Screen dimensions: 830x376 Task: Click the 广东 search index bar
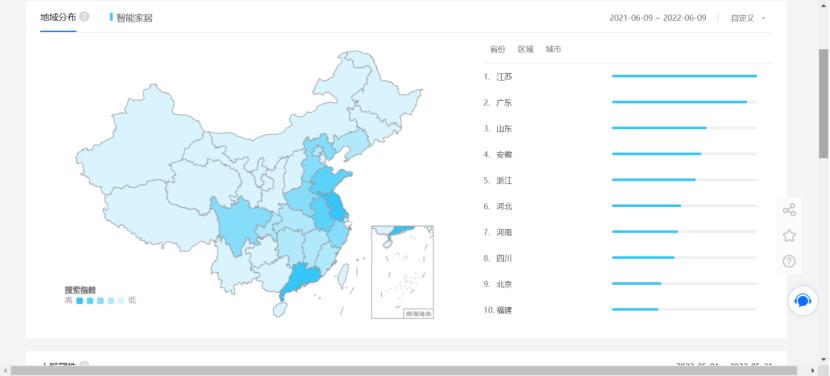(x=684, y=102)
